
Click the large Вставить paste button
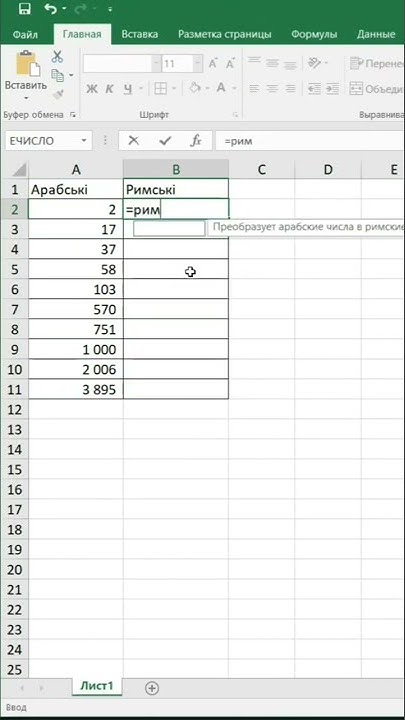pyautogui.click(x=26, y=70)
